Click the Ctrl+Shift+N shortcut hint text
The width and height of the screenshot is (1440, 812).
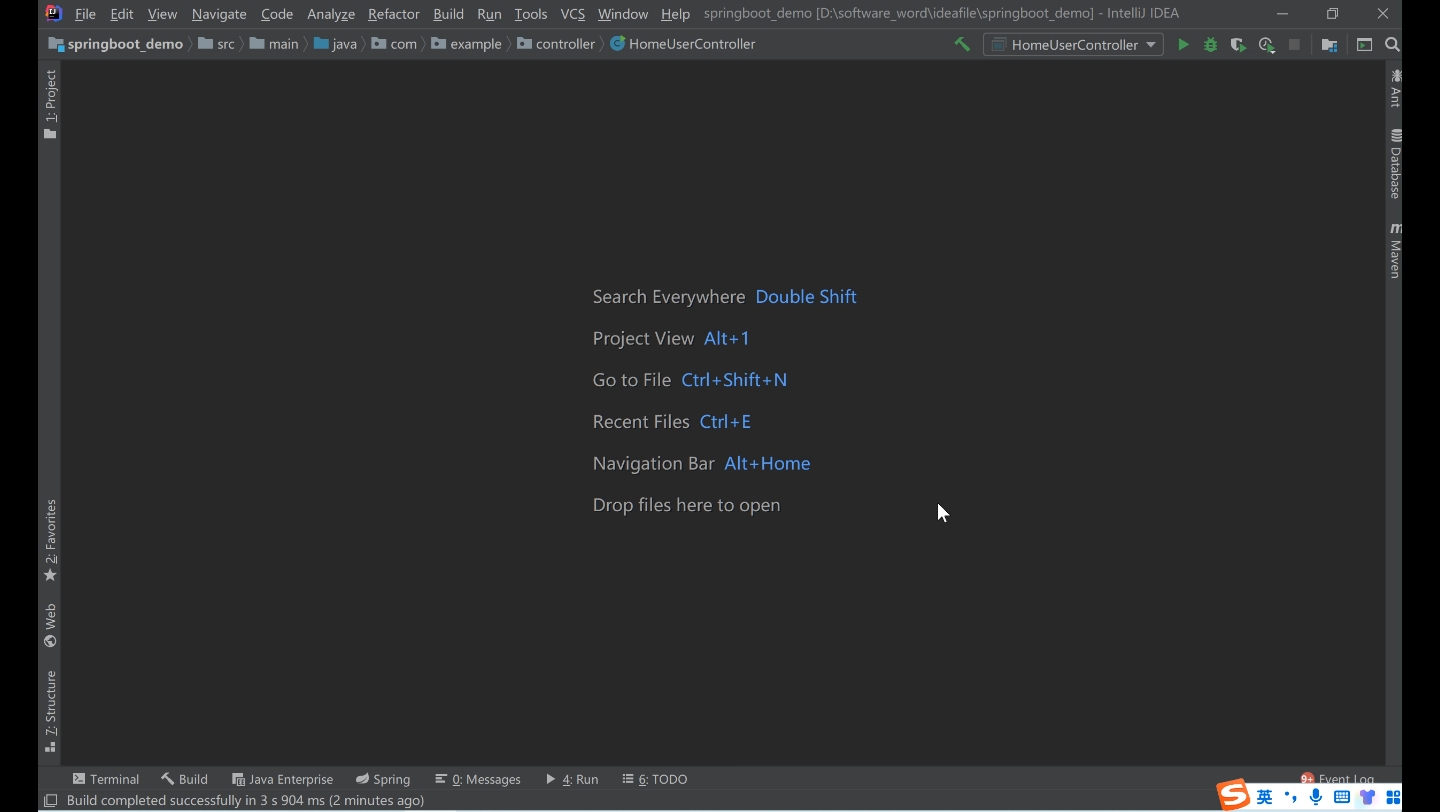[734, 380]
